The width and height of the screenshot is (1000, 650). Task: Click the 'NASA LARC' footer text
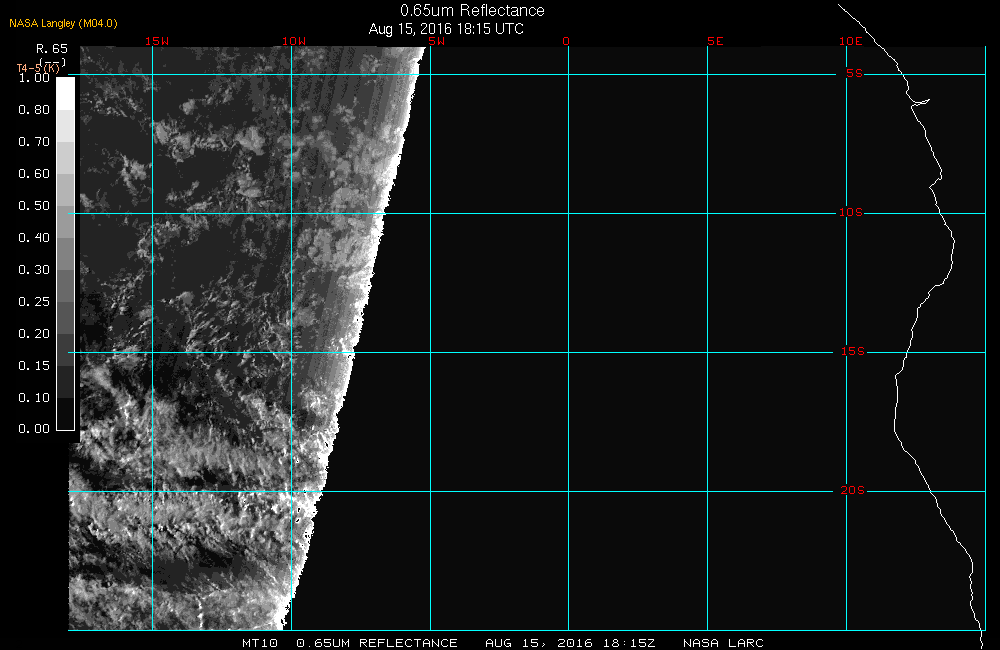pyautogui.click(x=723, y=643)
